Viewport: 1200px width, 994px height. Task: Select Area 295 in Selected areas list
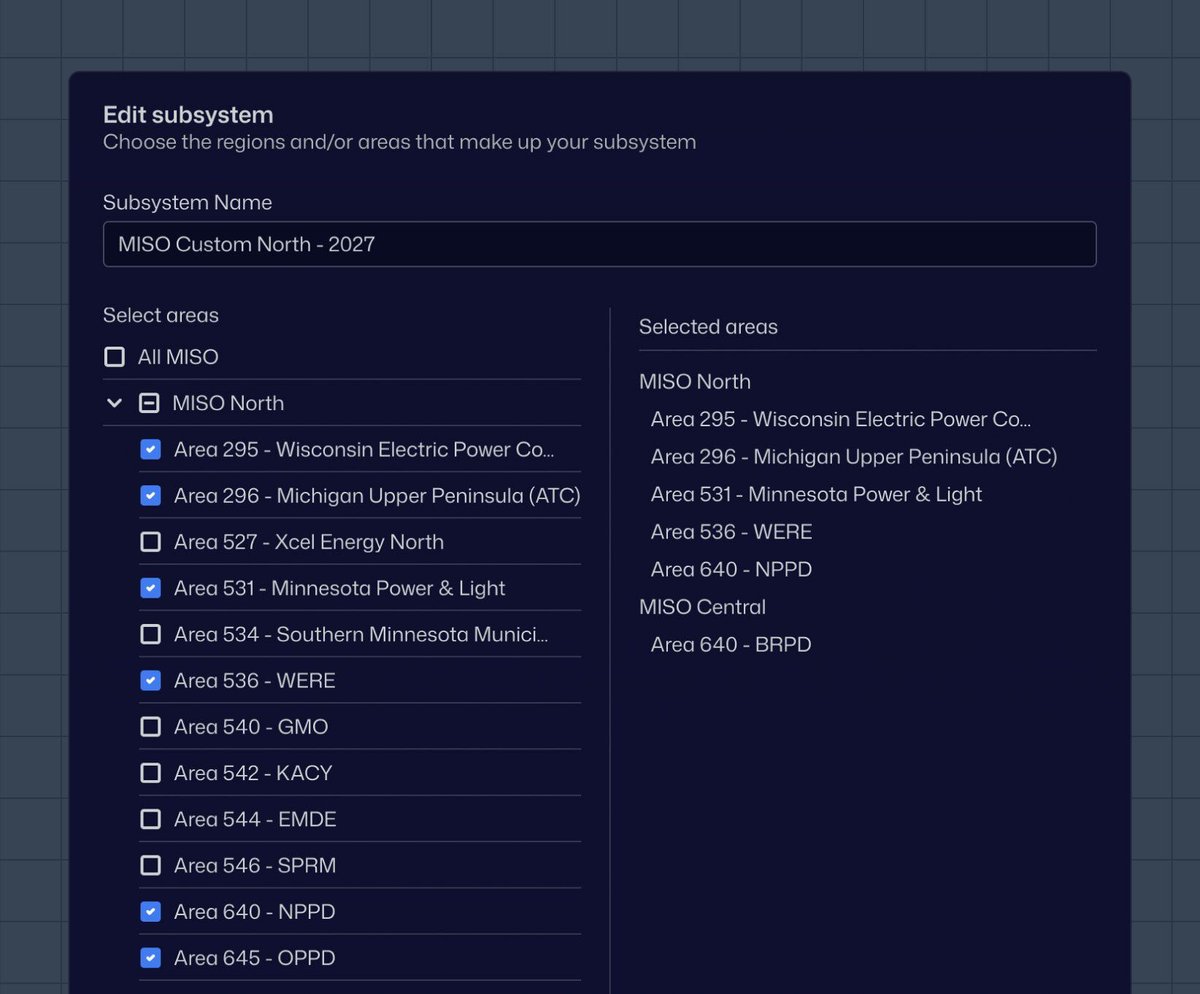pyautogui.click(x=841, y=419)
